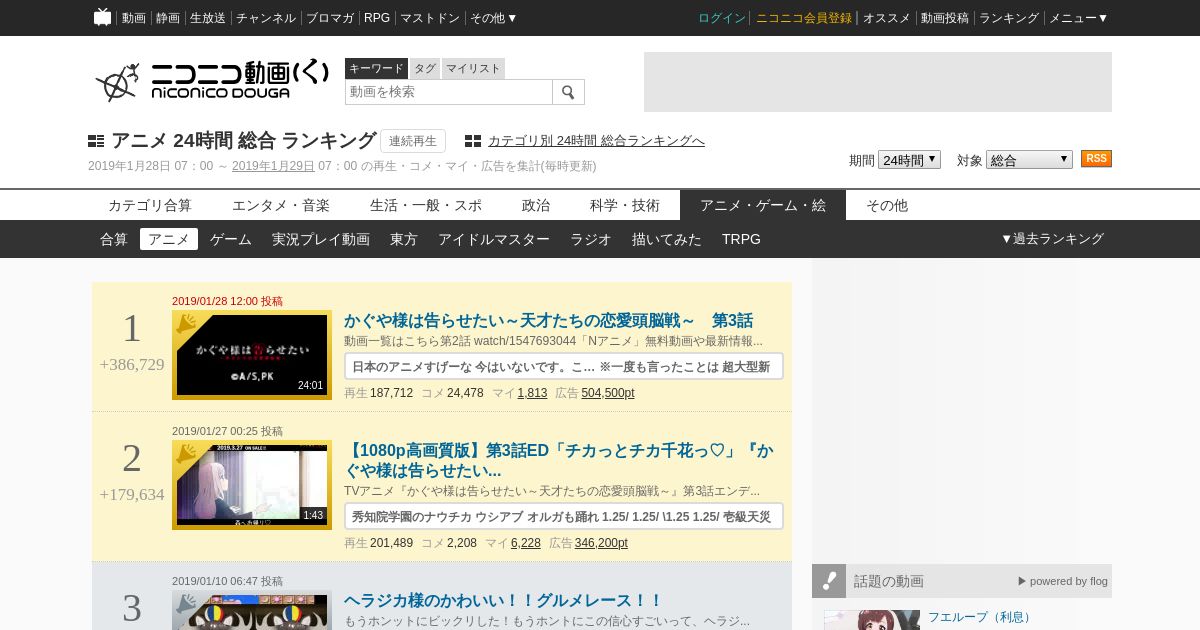
Task: Click the pen icon beside 話題の動画
Action: (x=829, y=581)
